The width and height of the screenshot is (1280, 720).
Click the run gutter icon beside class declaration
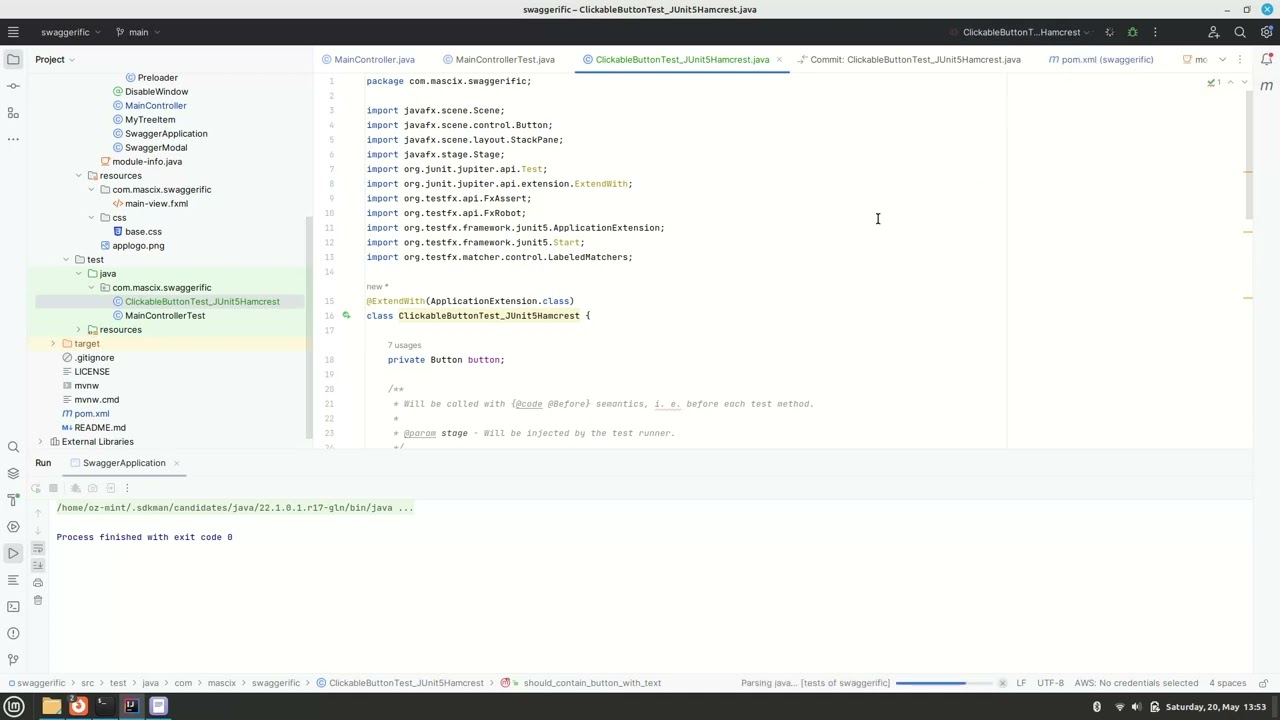346,316
